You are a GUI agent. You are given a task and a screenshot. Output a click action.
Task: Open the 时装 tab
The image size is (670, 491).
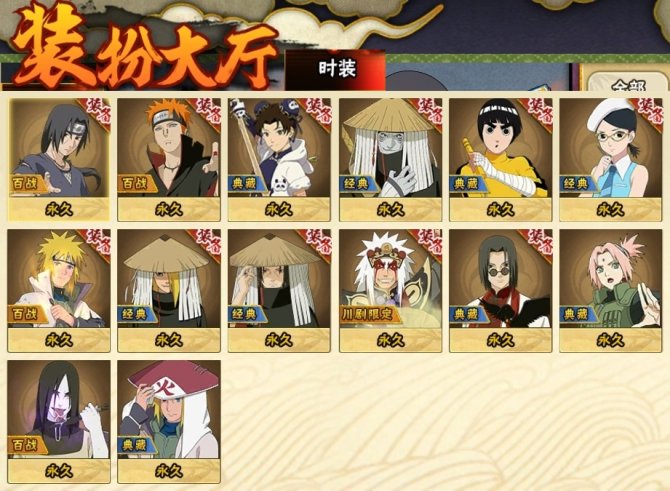tap(336, 70)
